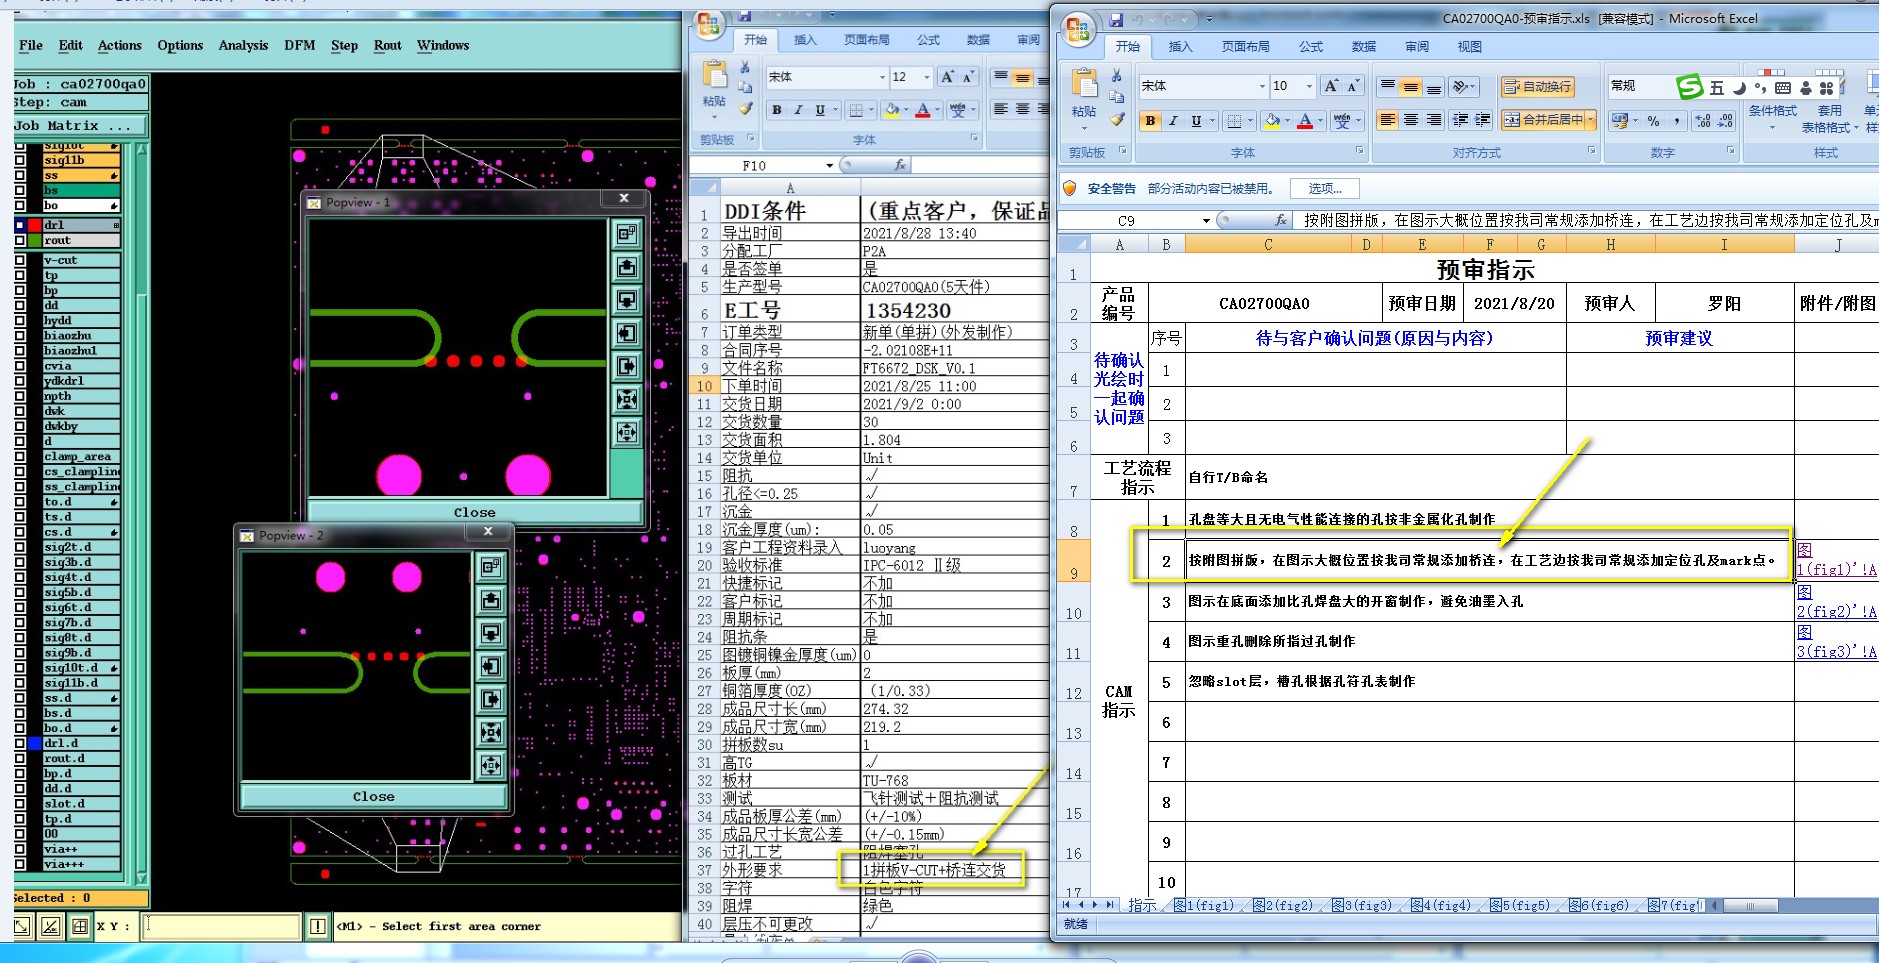
Task: Open font size dropdown showing 10
Action: click(1309, 87)
